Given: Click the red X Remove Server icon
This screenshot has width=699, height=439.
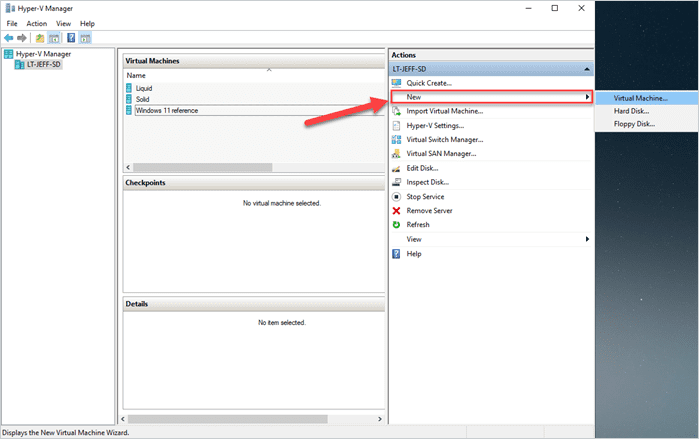Looking at the screenshot, I should coord(396,211).
